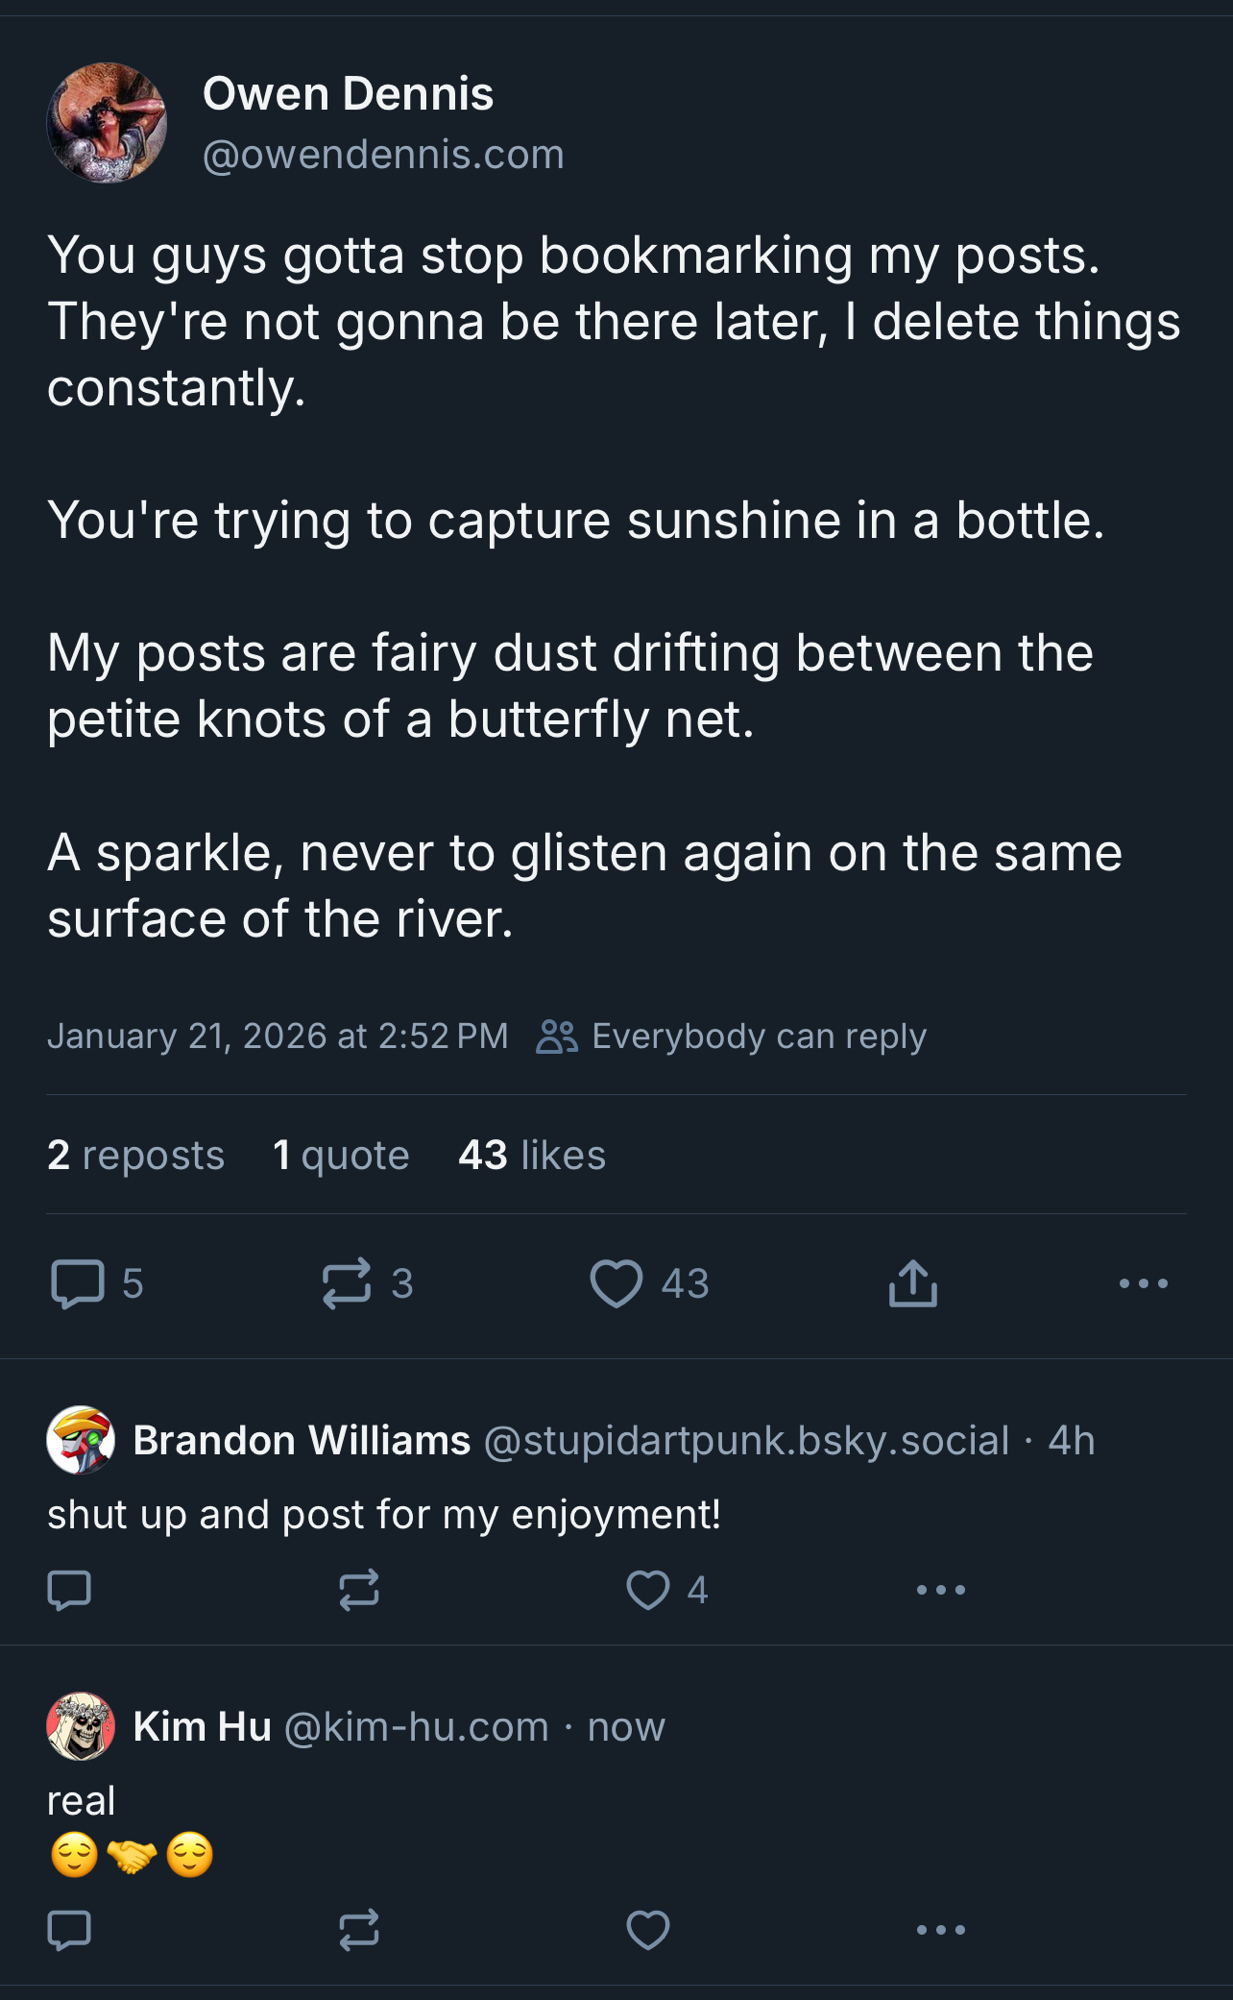Image resolution: width=1233 pixels, height=2000 pixels.
Task: Repost Brandon Williams's comment
Action: (x=359, y=1589)
